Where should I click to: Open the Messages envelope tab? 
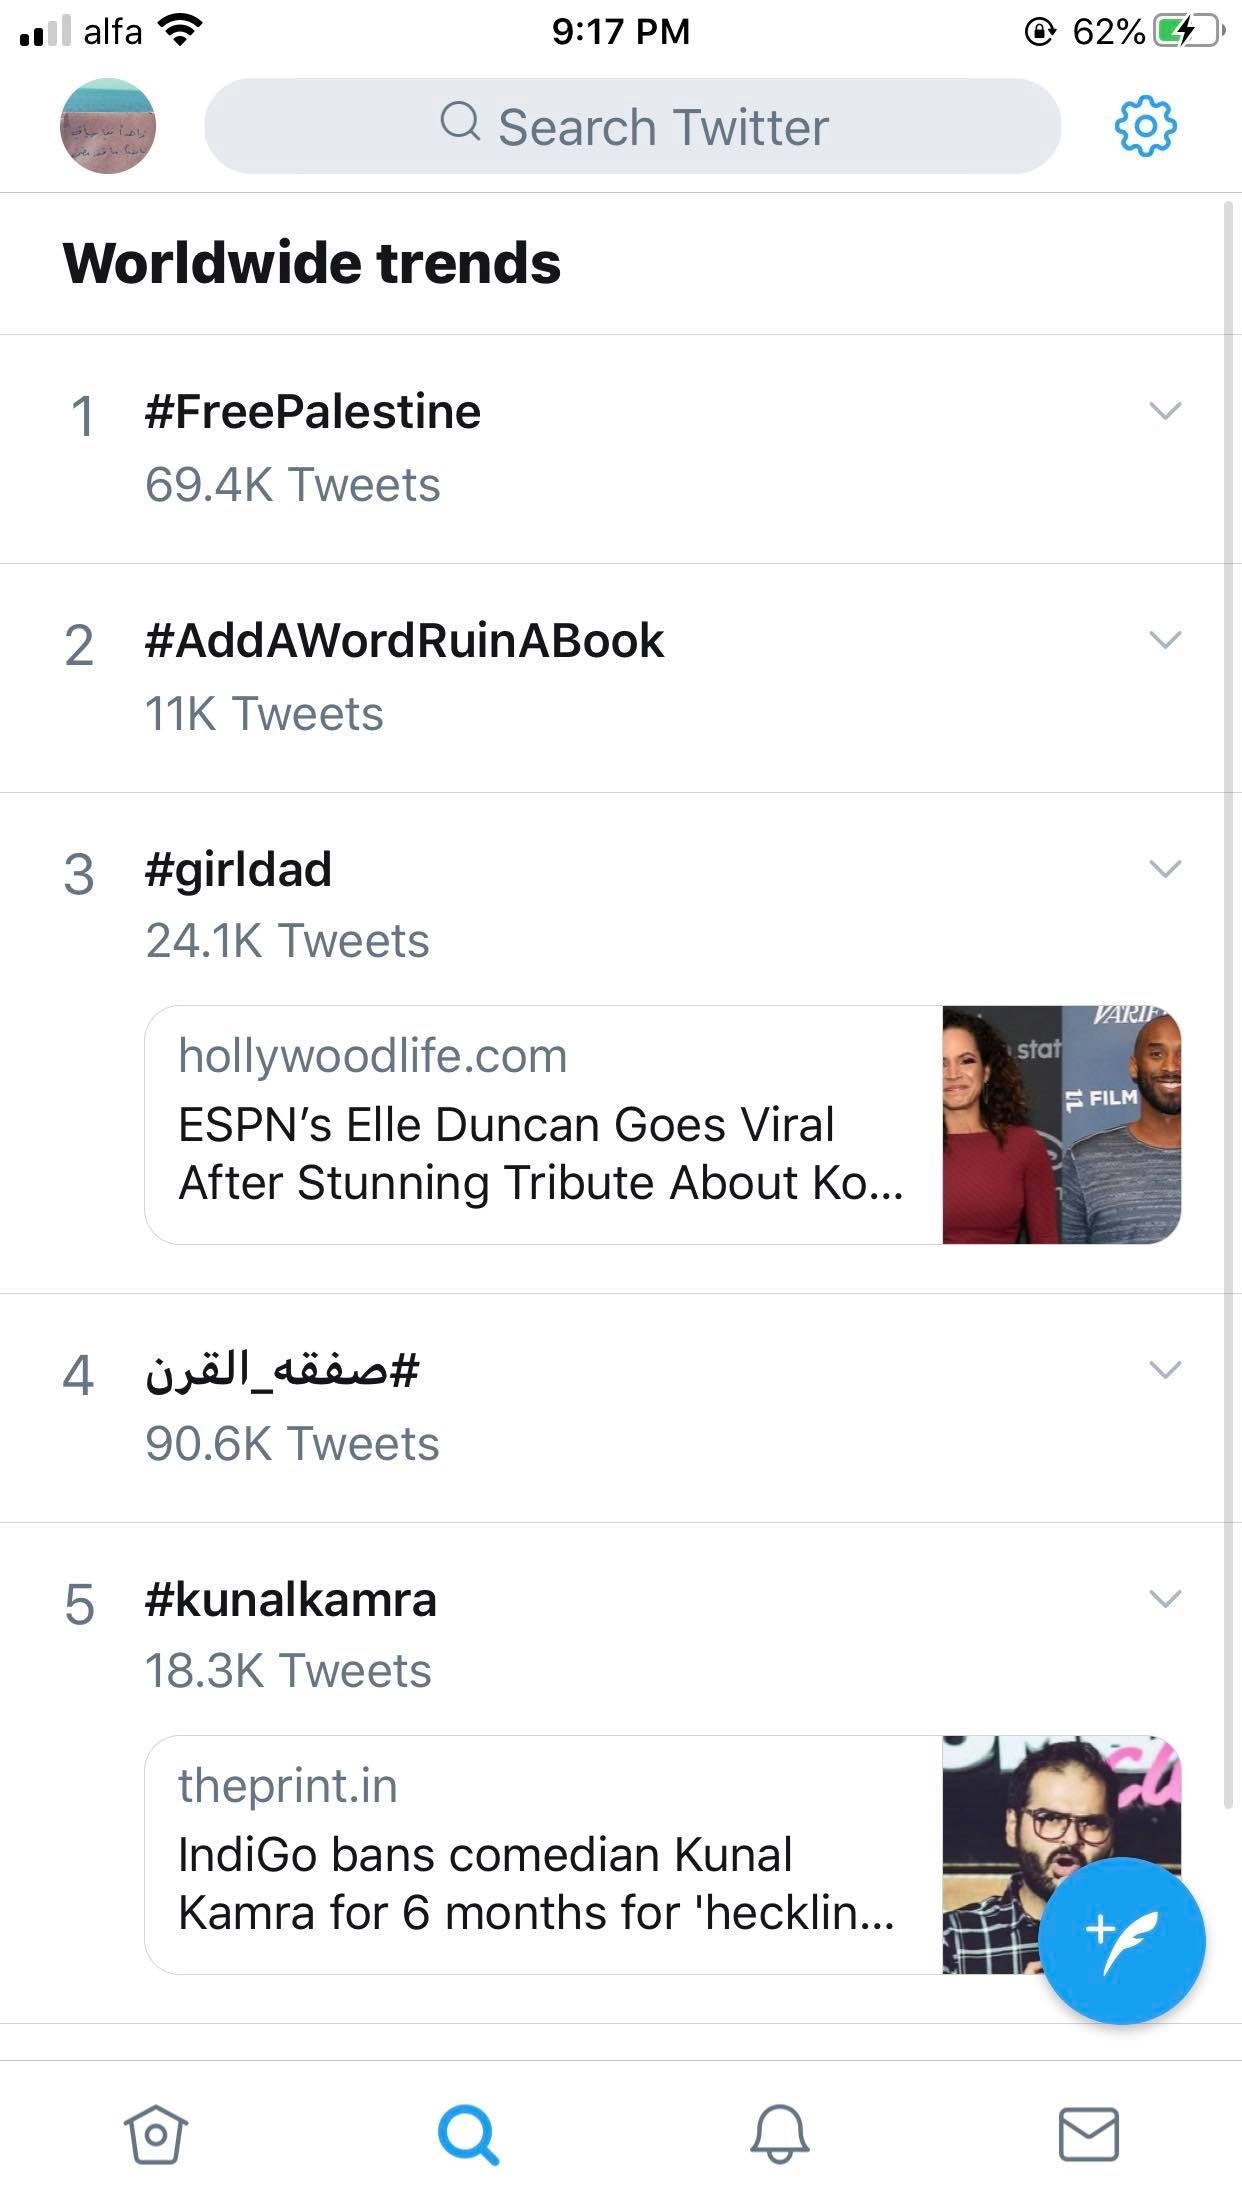point(1088,2134)
